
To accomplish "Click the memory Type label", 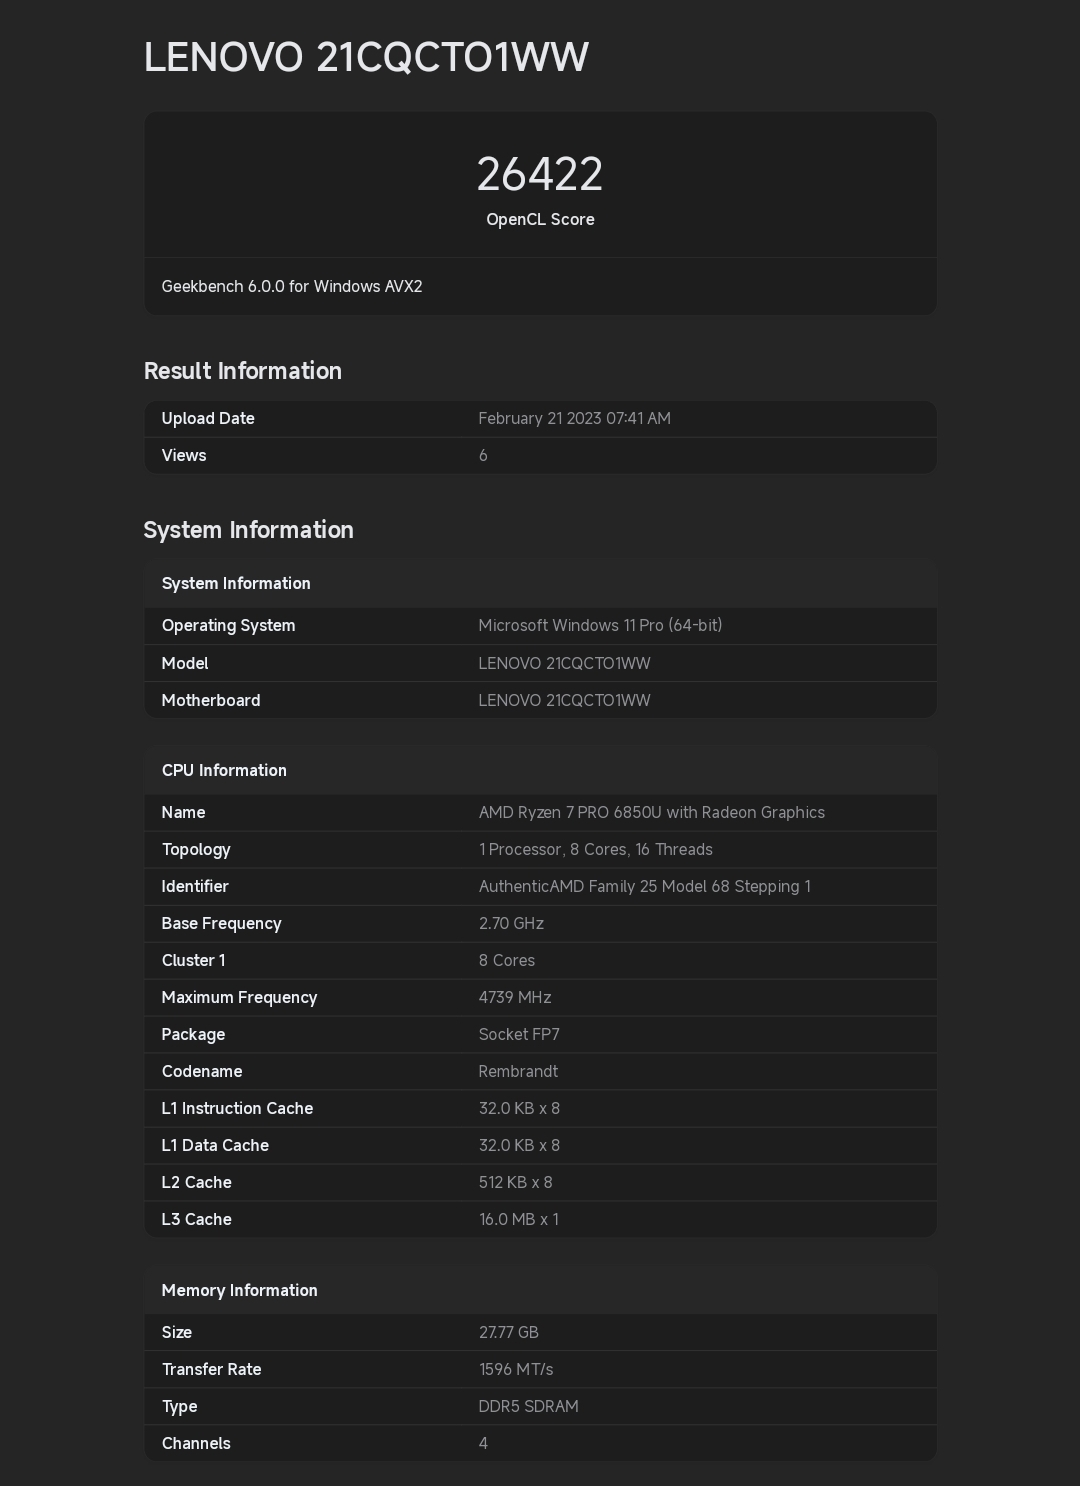I will pos(180,1406).
